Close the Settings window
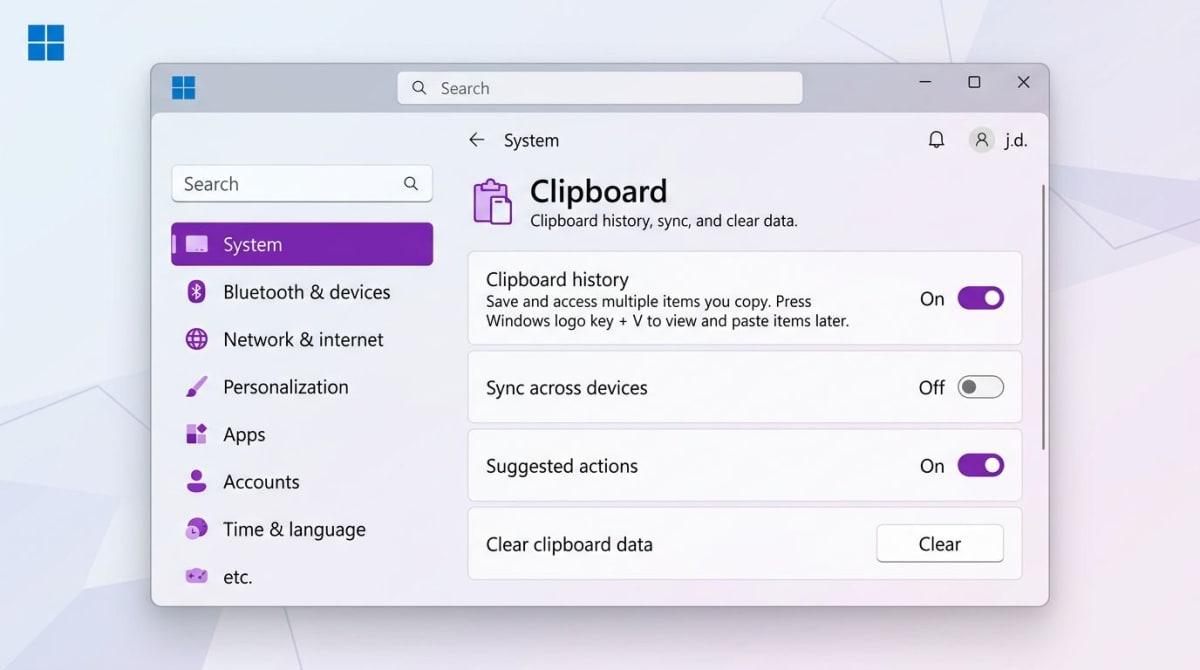Image resolution: width=1200 pixels, height=670 pixels. pyautogui.click(x=1023, y=82)
